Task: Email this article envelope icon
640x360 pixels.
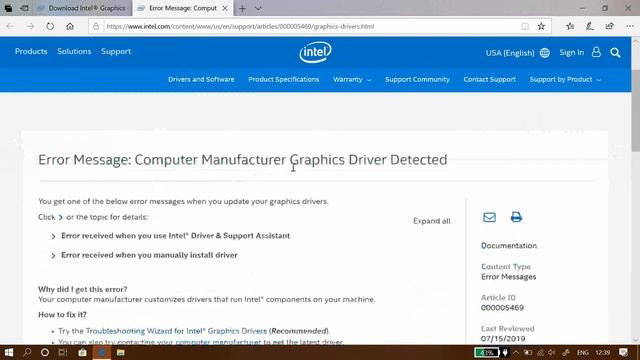Action: click(489, 217)
